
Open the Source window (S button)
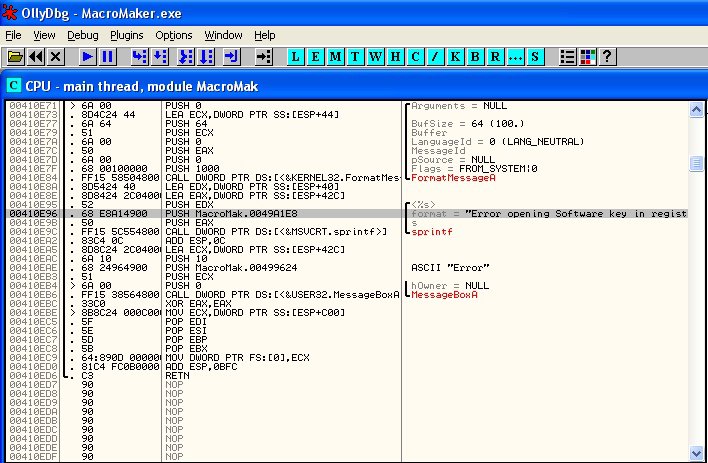[x=535, y=57]
